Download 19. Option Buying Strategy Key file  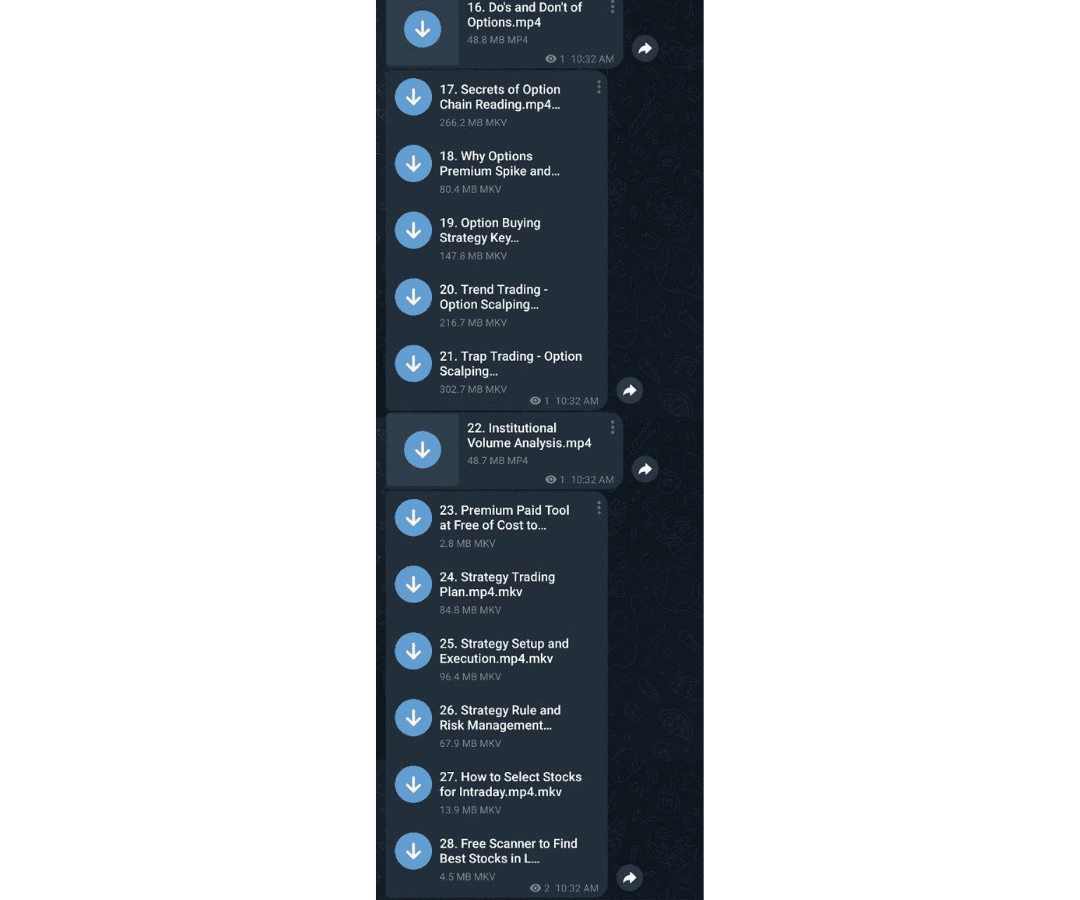(x=413, y=231)
